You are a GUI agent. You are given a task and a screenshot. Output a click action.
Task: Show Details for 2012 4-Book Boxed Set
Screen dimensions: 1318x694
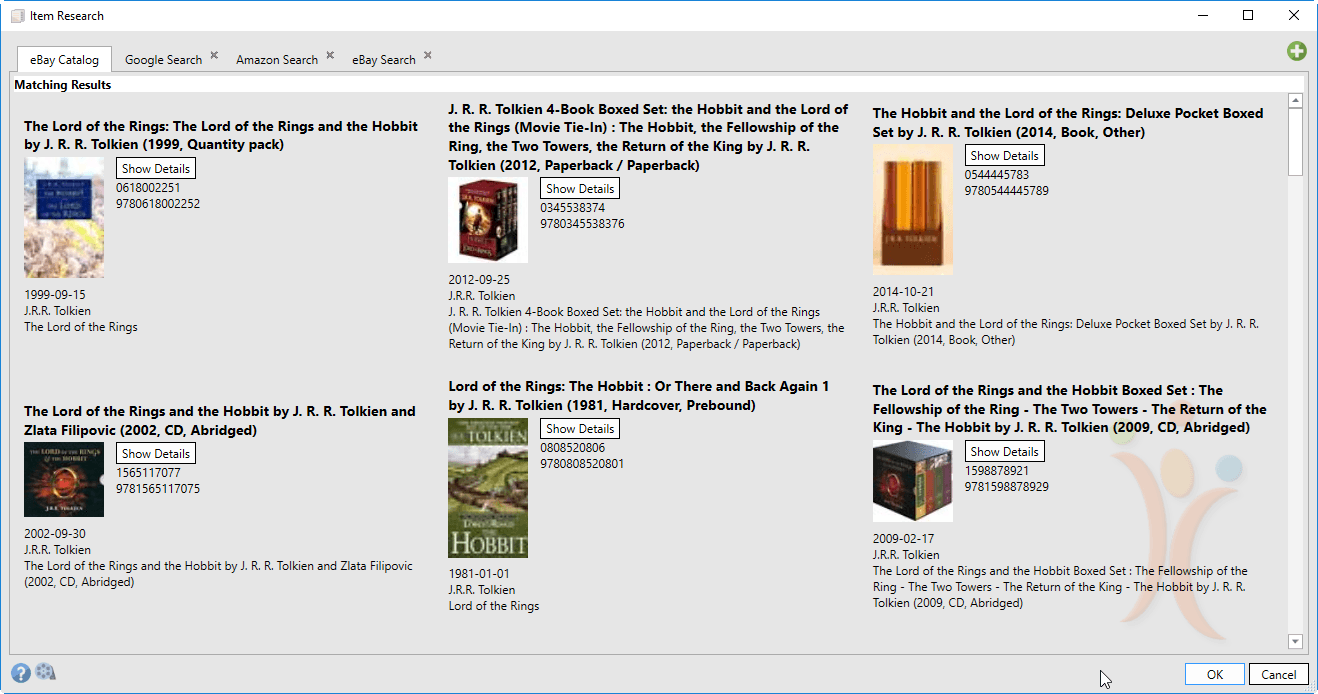[580, 188]
